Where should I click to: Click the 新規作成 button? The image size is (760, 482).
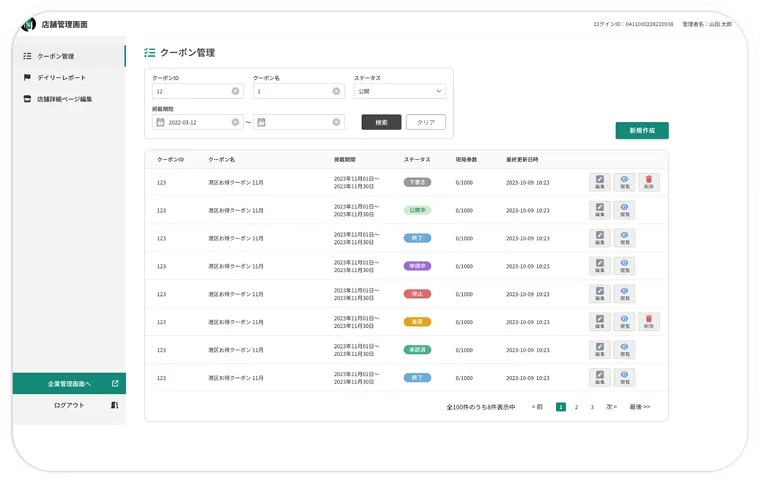click(642, 131)
